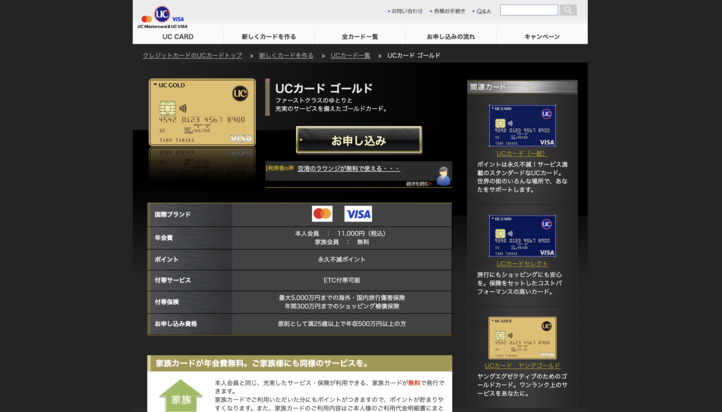The height and width of the screenshot is (412, 722).
Task: Click the クレジットカードのUCカードトップ breadcrumb link
Action: tap(192, 56)
